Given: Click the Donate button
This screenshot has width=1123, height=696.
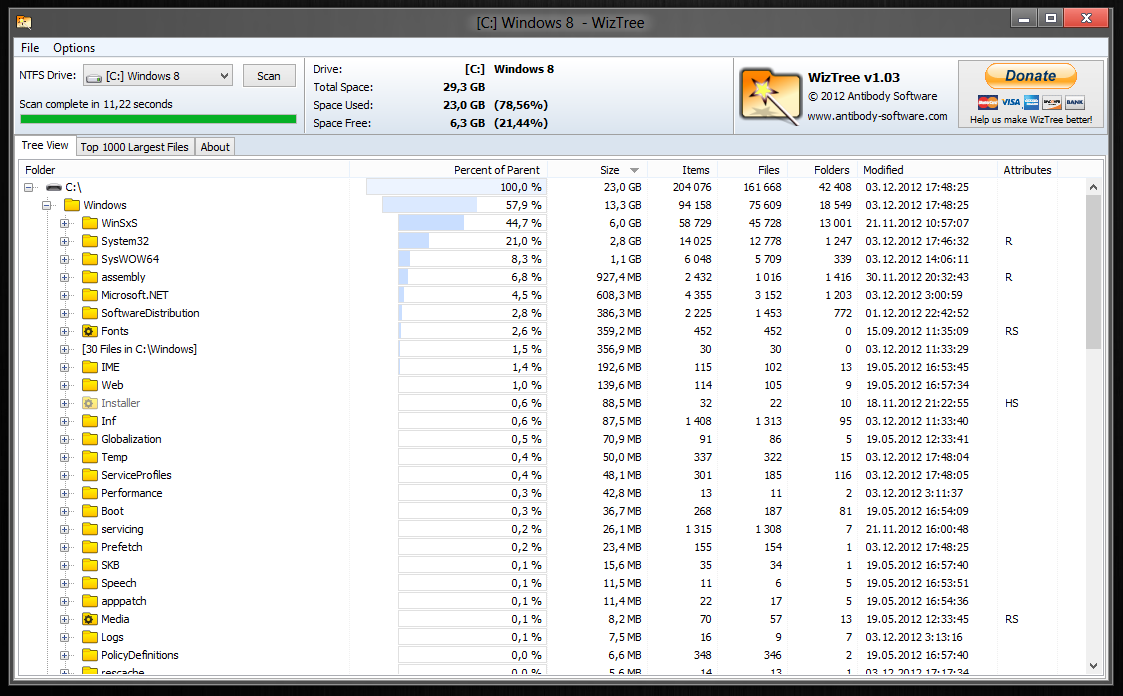Looking at the screenshot, I should click(1031, 76).
